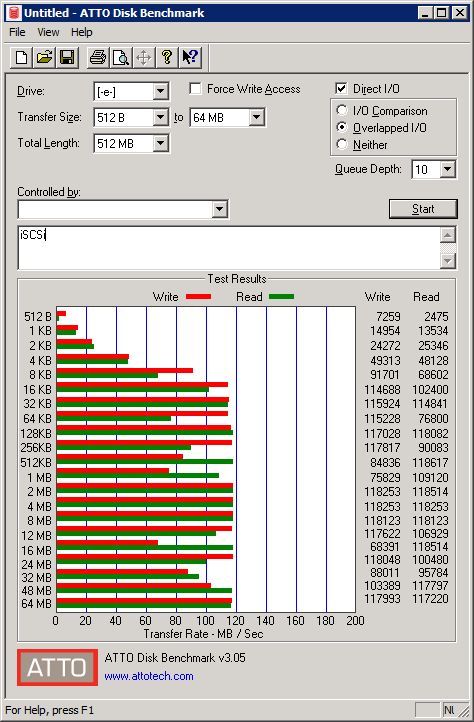Screen dimensions: 474x722
Task: Print the benchmark results
Action: (98, 58)
